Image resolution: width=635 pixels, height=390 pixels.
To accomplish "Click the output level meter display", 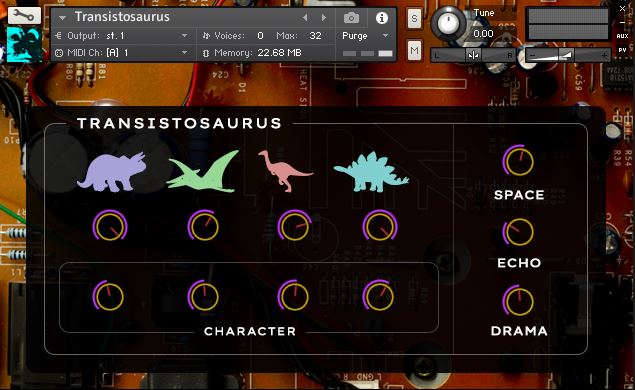I will pyautogui.click(x=568, y=24).
